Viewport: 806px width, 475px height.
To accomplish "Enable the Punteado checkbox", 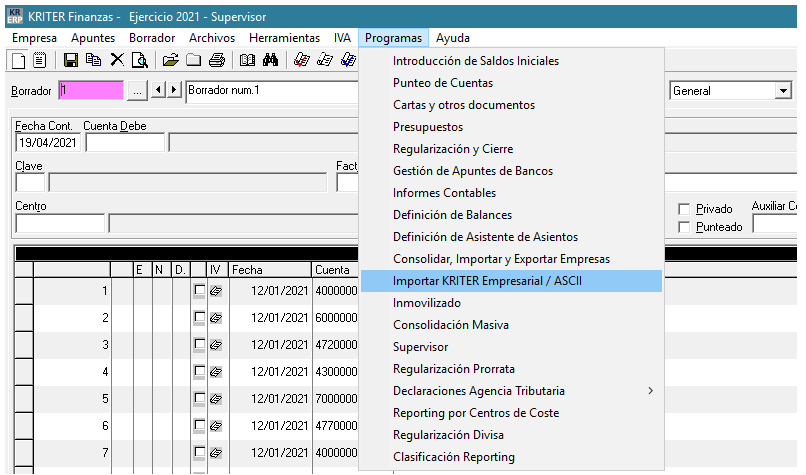I will 684,227.
